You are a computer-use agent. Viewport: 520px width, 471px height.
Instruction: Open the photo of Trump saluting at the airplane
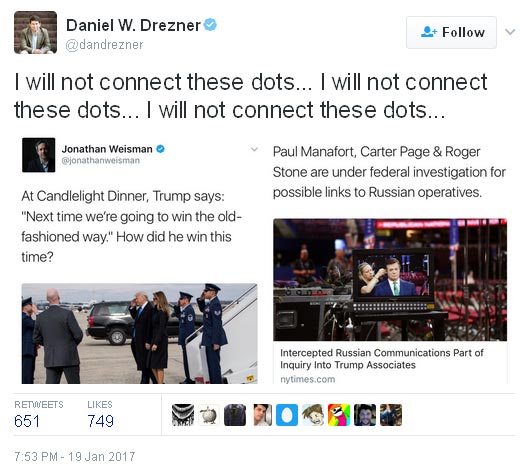click(x=139, y=333)
